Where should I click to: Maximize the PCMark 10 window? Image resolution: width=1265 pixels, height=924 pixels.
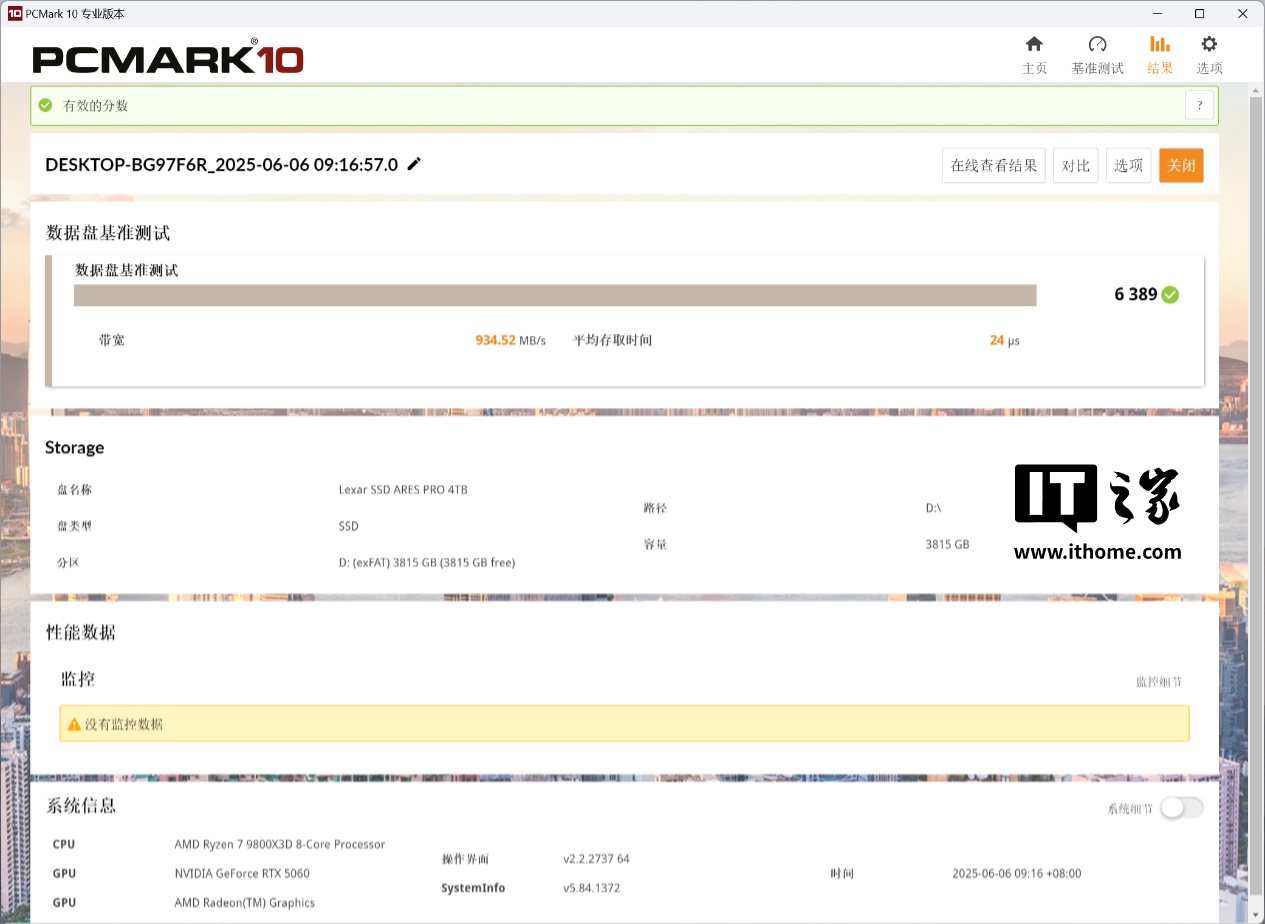coord(1199,14)
